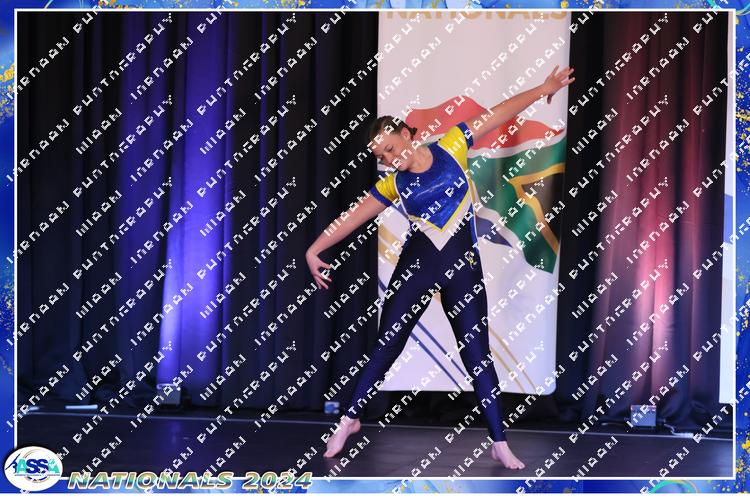This screenshot has height=500, width=750.
Task: Select the 'NATIONALS 2024' caption text
Action: click(190, 480)
